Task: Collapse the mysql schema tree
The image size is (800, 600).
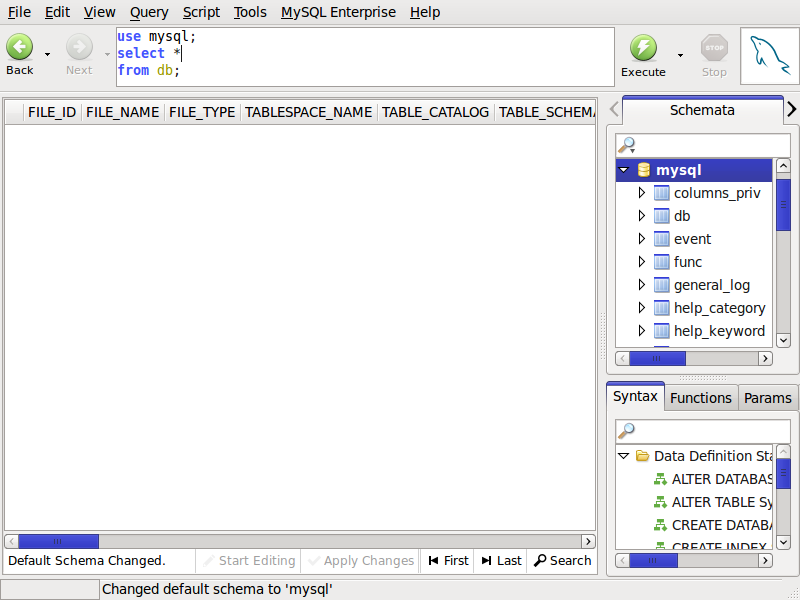Action: (624, 170)
